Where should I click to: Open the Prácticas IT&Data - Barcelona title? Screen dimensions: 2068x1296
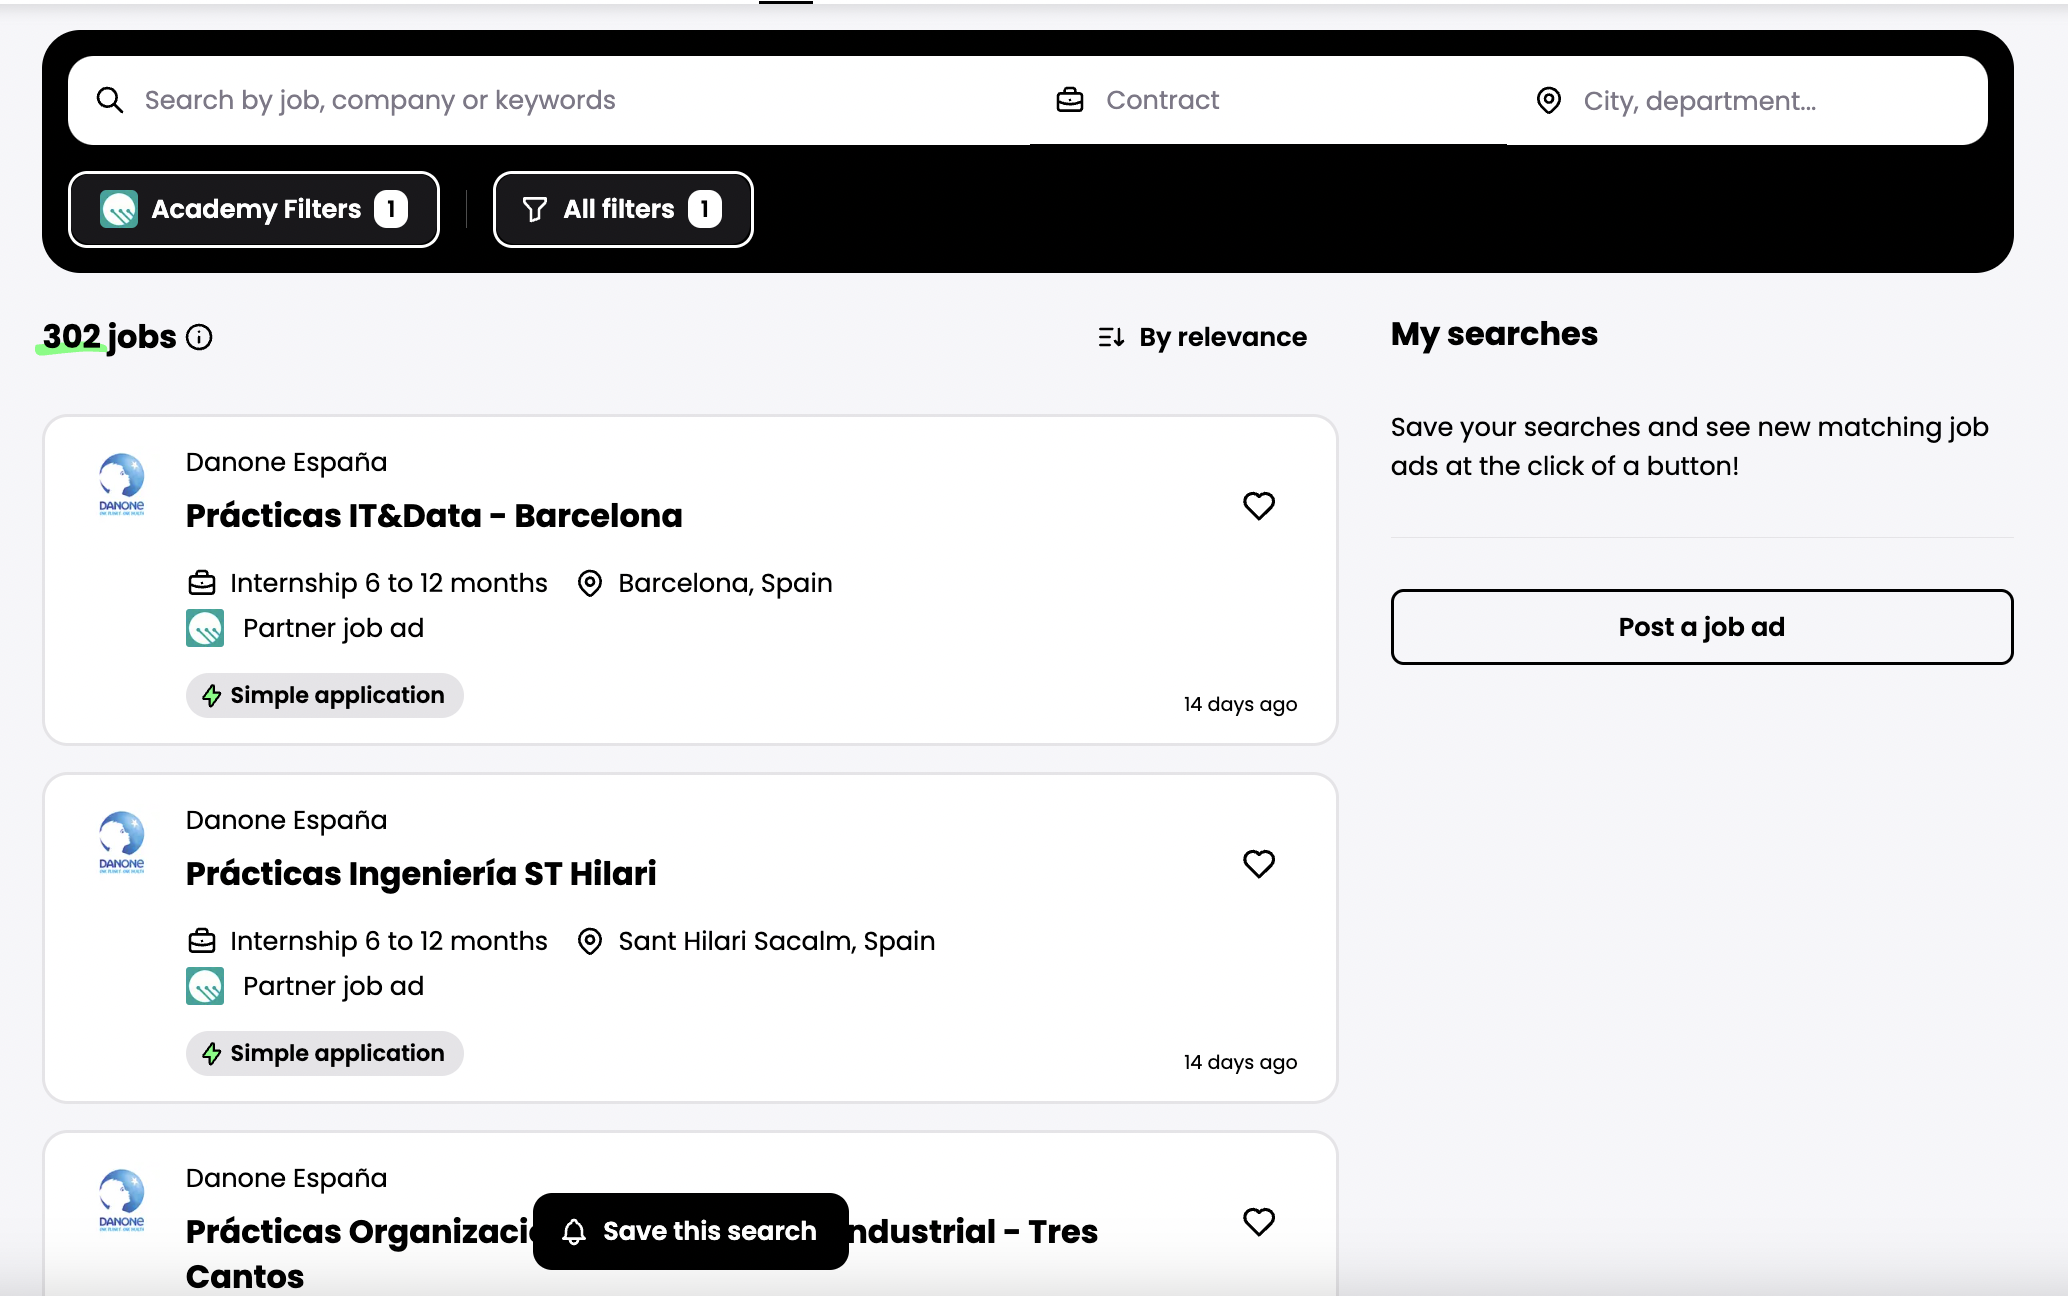pyautogui.click(x=434, y=516)
